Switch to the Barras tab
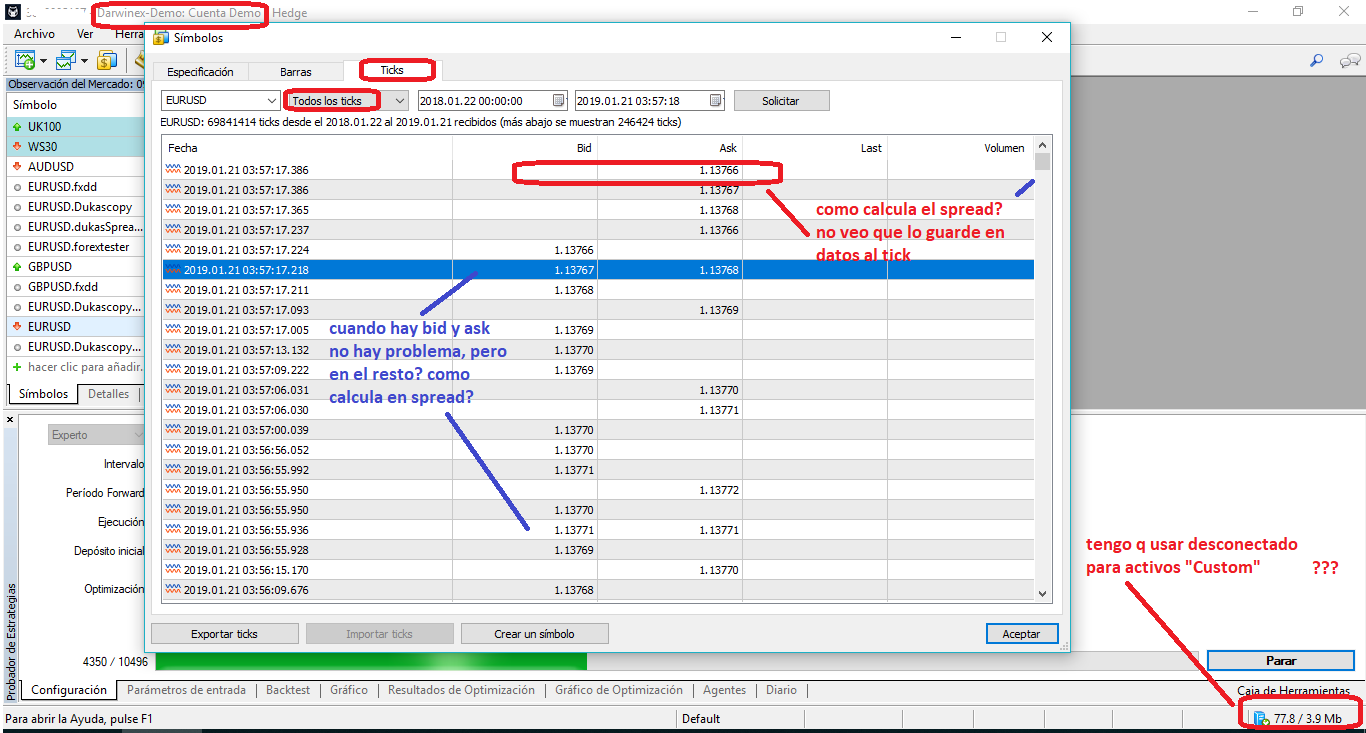The image size is (1366, 733). click(x=296, y=72)
